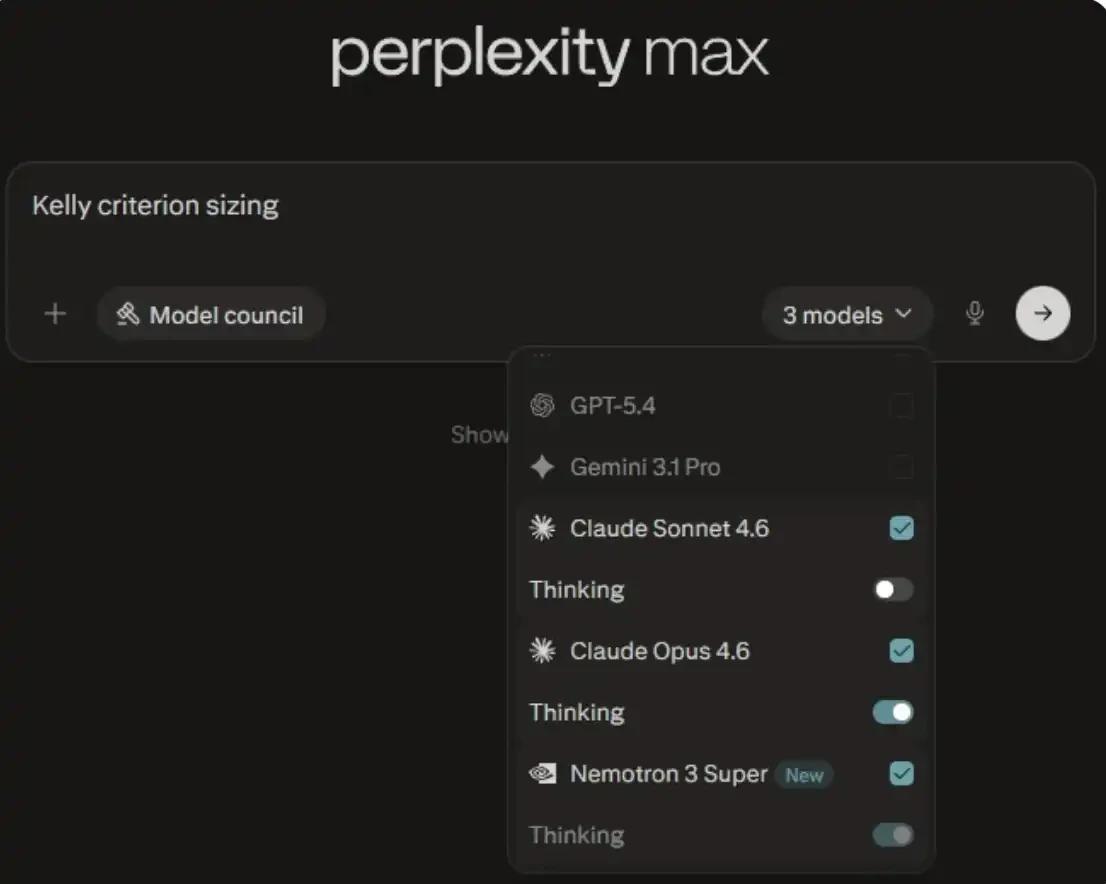Image resolution: width=1106 pixels, height=884 pixels.
Task: Click the Gemini sparkle icon
Action: [x=542, y=467]
